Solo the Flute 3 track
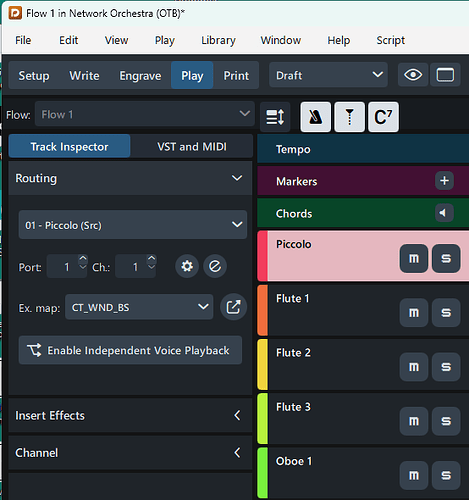The height and width of the screenshot is (500, 469). tap(446, 421)
